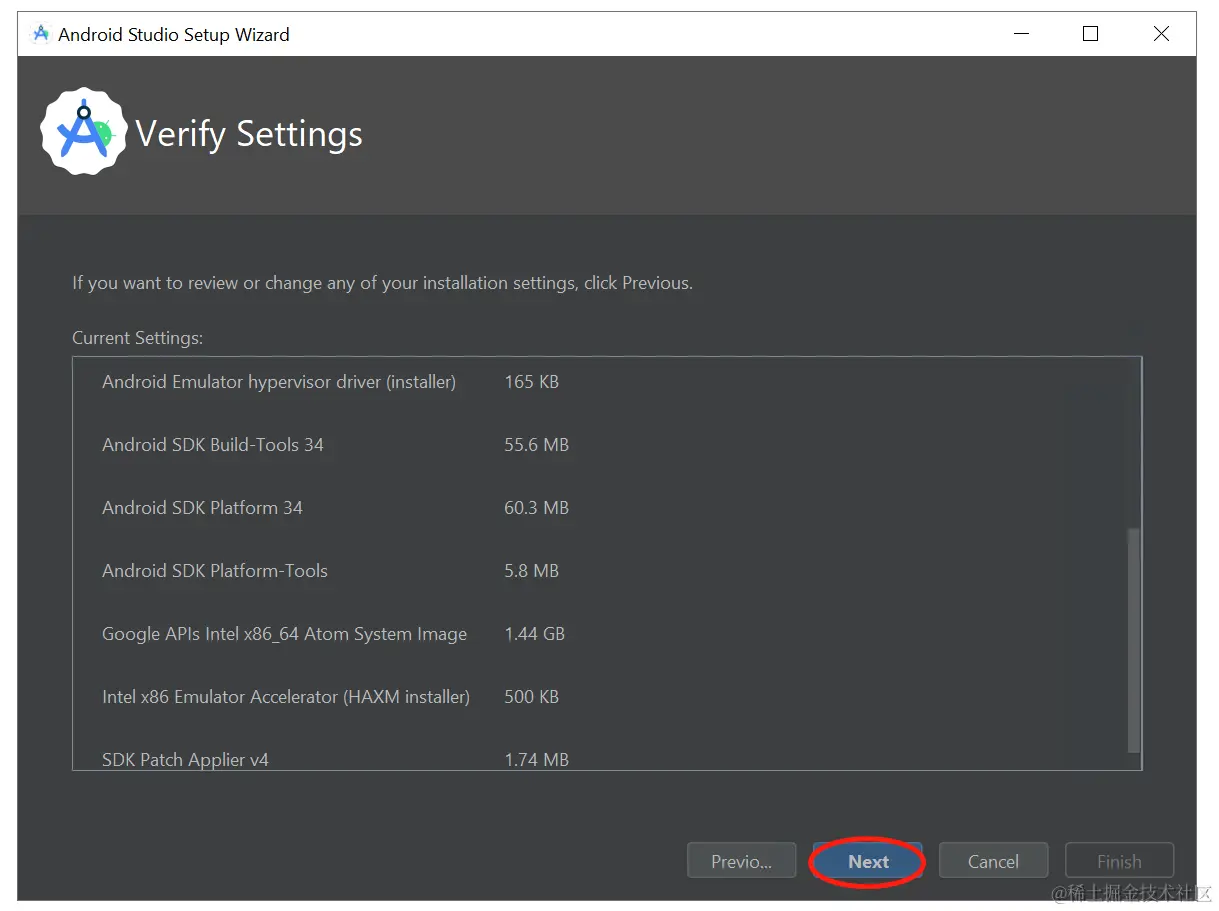Click the 55.6 MB size value

[536, 445]
